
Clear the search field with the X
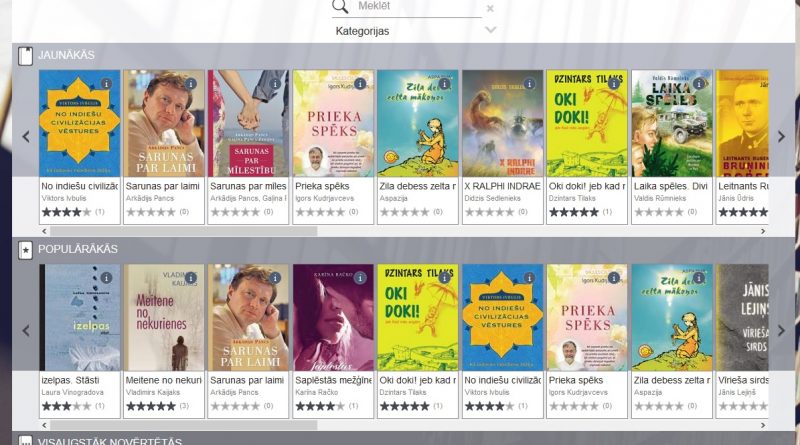pos(490,9)
